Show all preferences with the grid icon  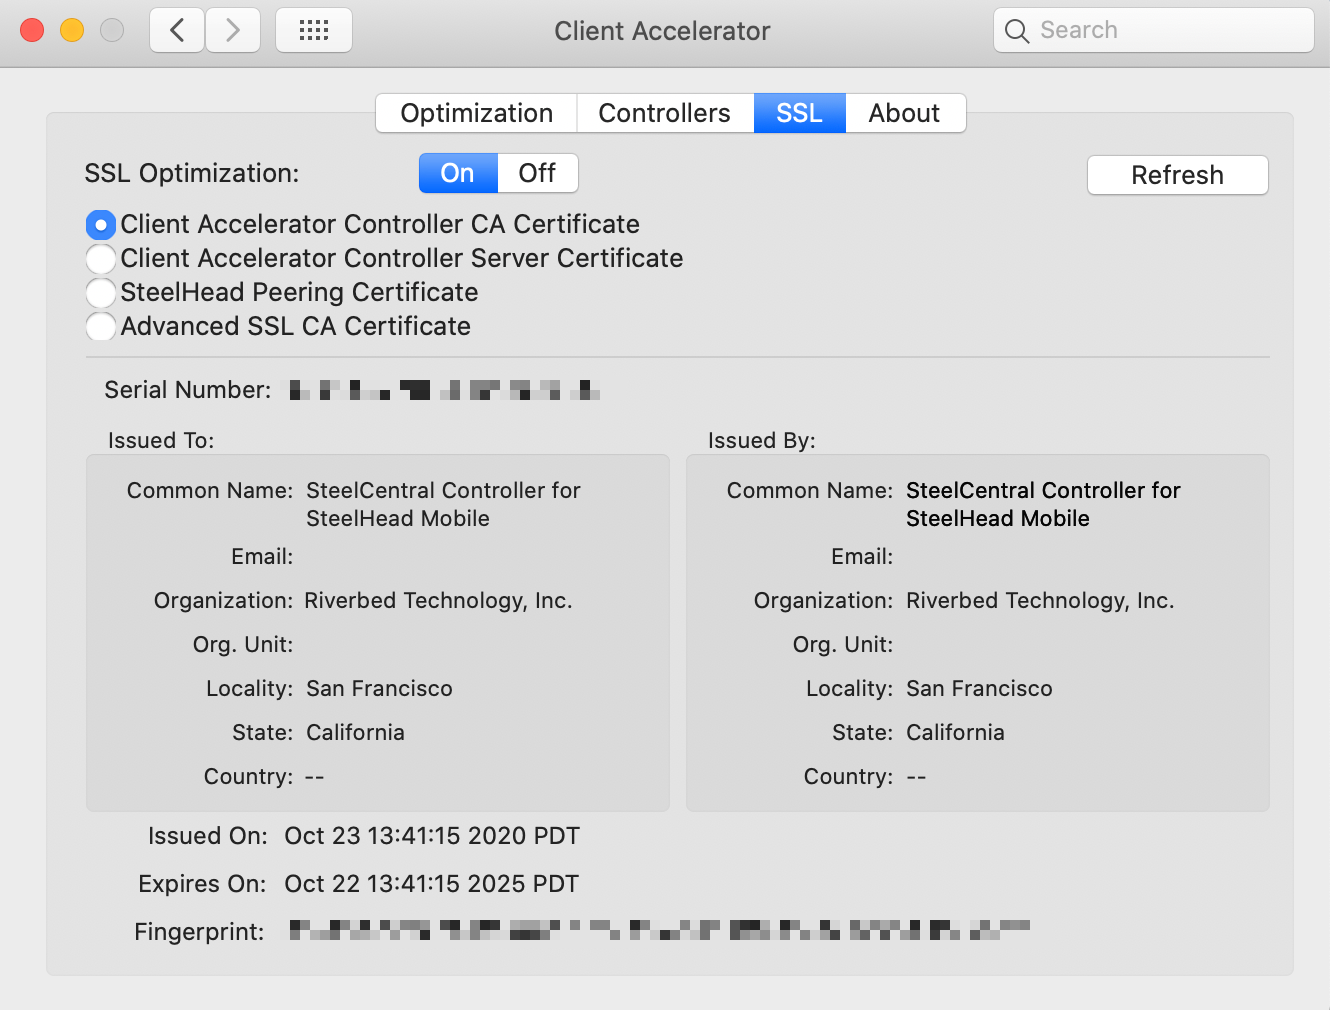tap(314, 30)
